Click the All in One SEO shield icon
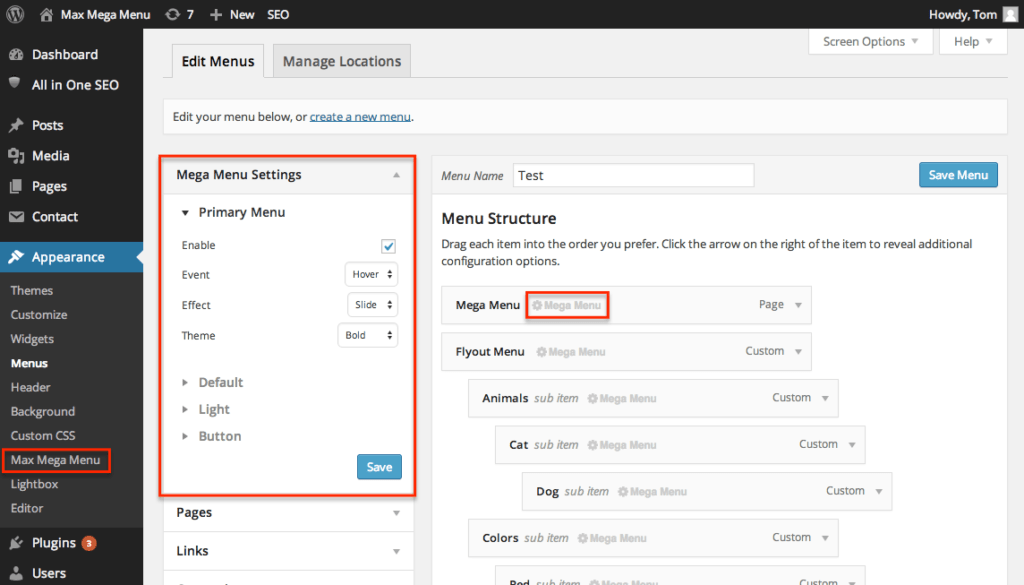 [x=15, y=83]
